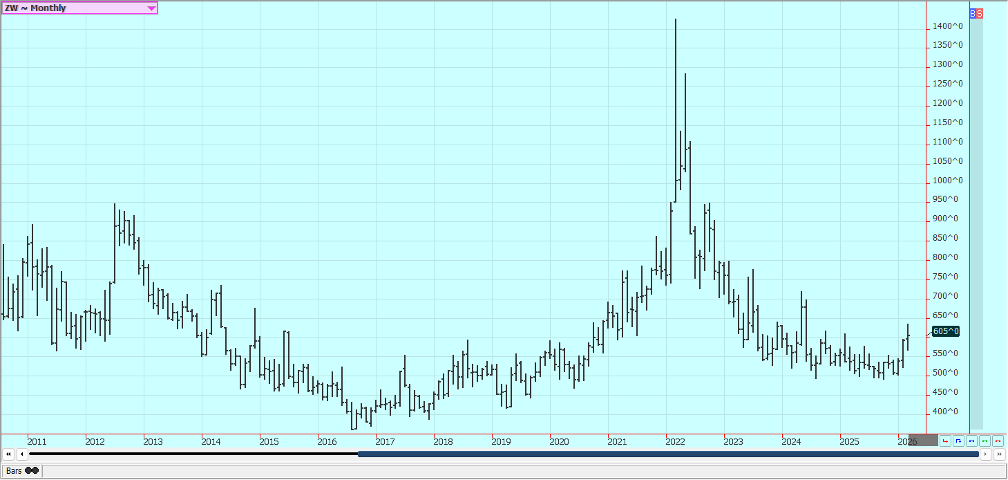Click the binoculars icon on the Bars tab
The height and width of the screenshot is (480, 1008).
pos(31,470)
